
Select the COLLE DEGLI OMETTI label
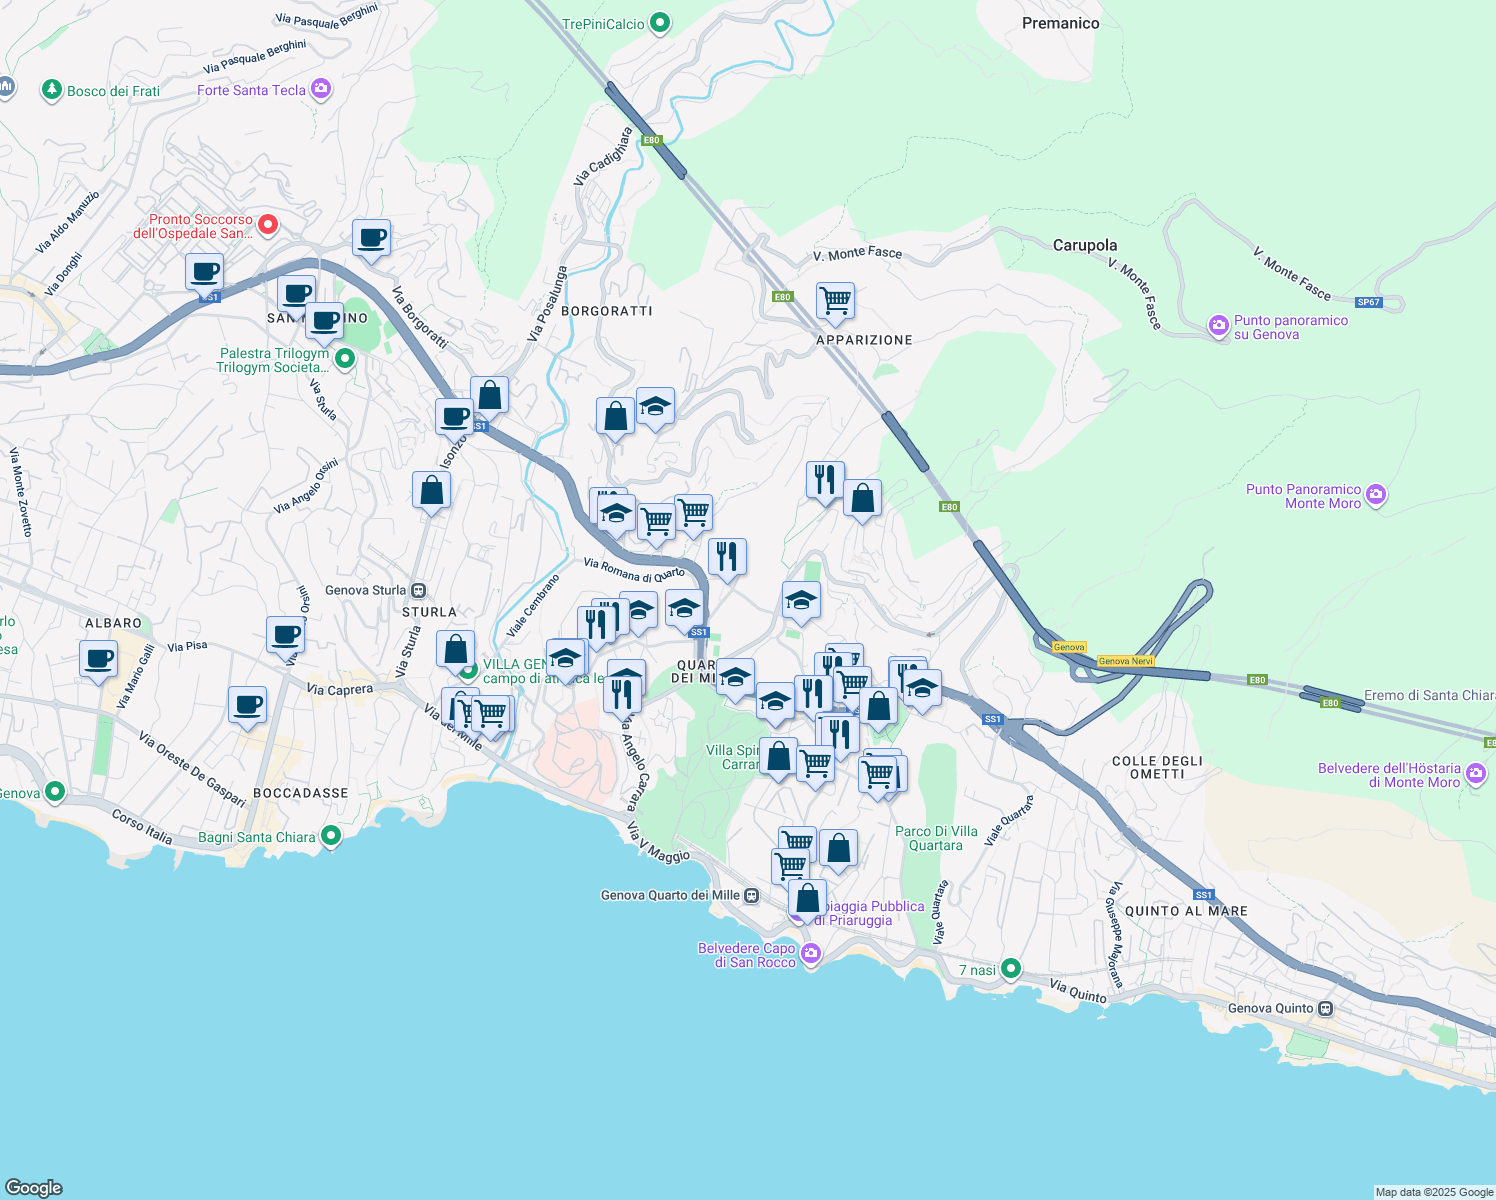coord(1157,767)
